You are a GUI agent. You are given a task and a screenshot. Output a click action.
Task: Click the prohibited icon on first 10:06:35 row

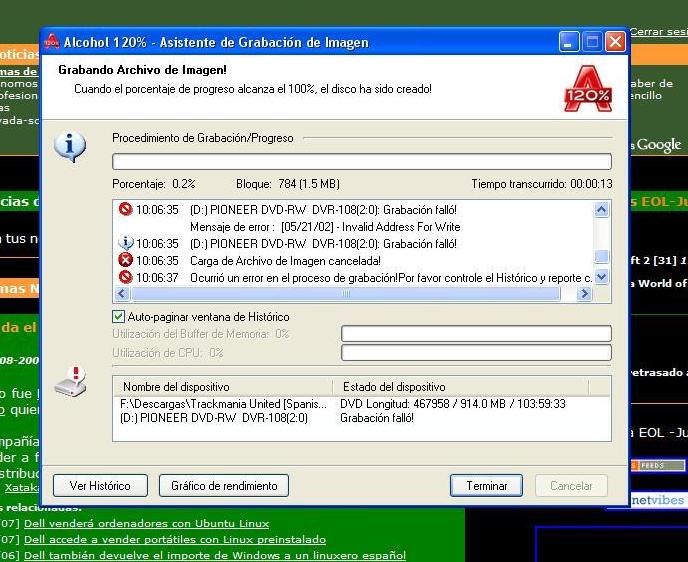click(125, 209)
